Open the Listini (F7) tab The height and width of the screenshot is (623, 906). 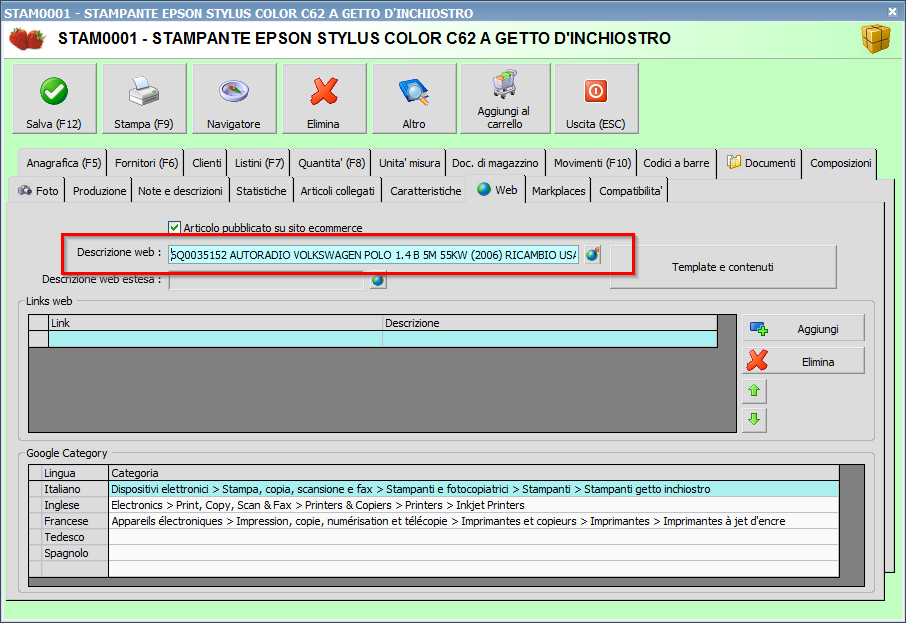click(x=259, y=164)
